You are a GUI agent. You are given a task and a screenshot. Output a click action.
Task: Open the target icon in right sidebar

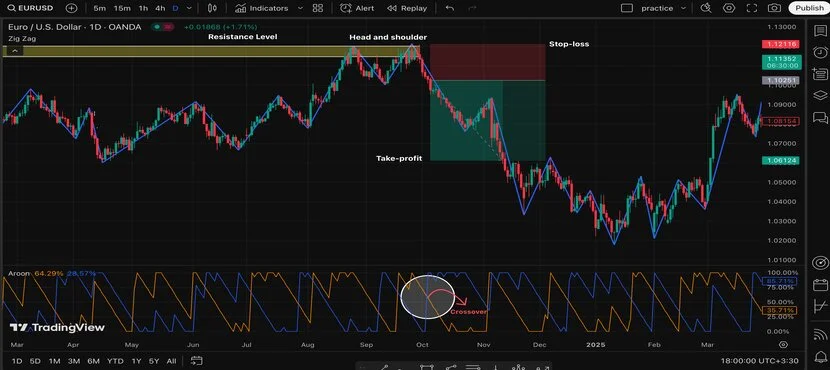820,263
